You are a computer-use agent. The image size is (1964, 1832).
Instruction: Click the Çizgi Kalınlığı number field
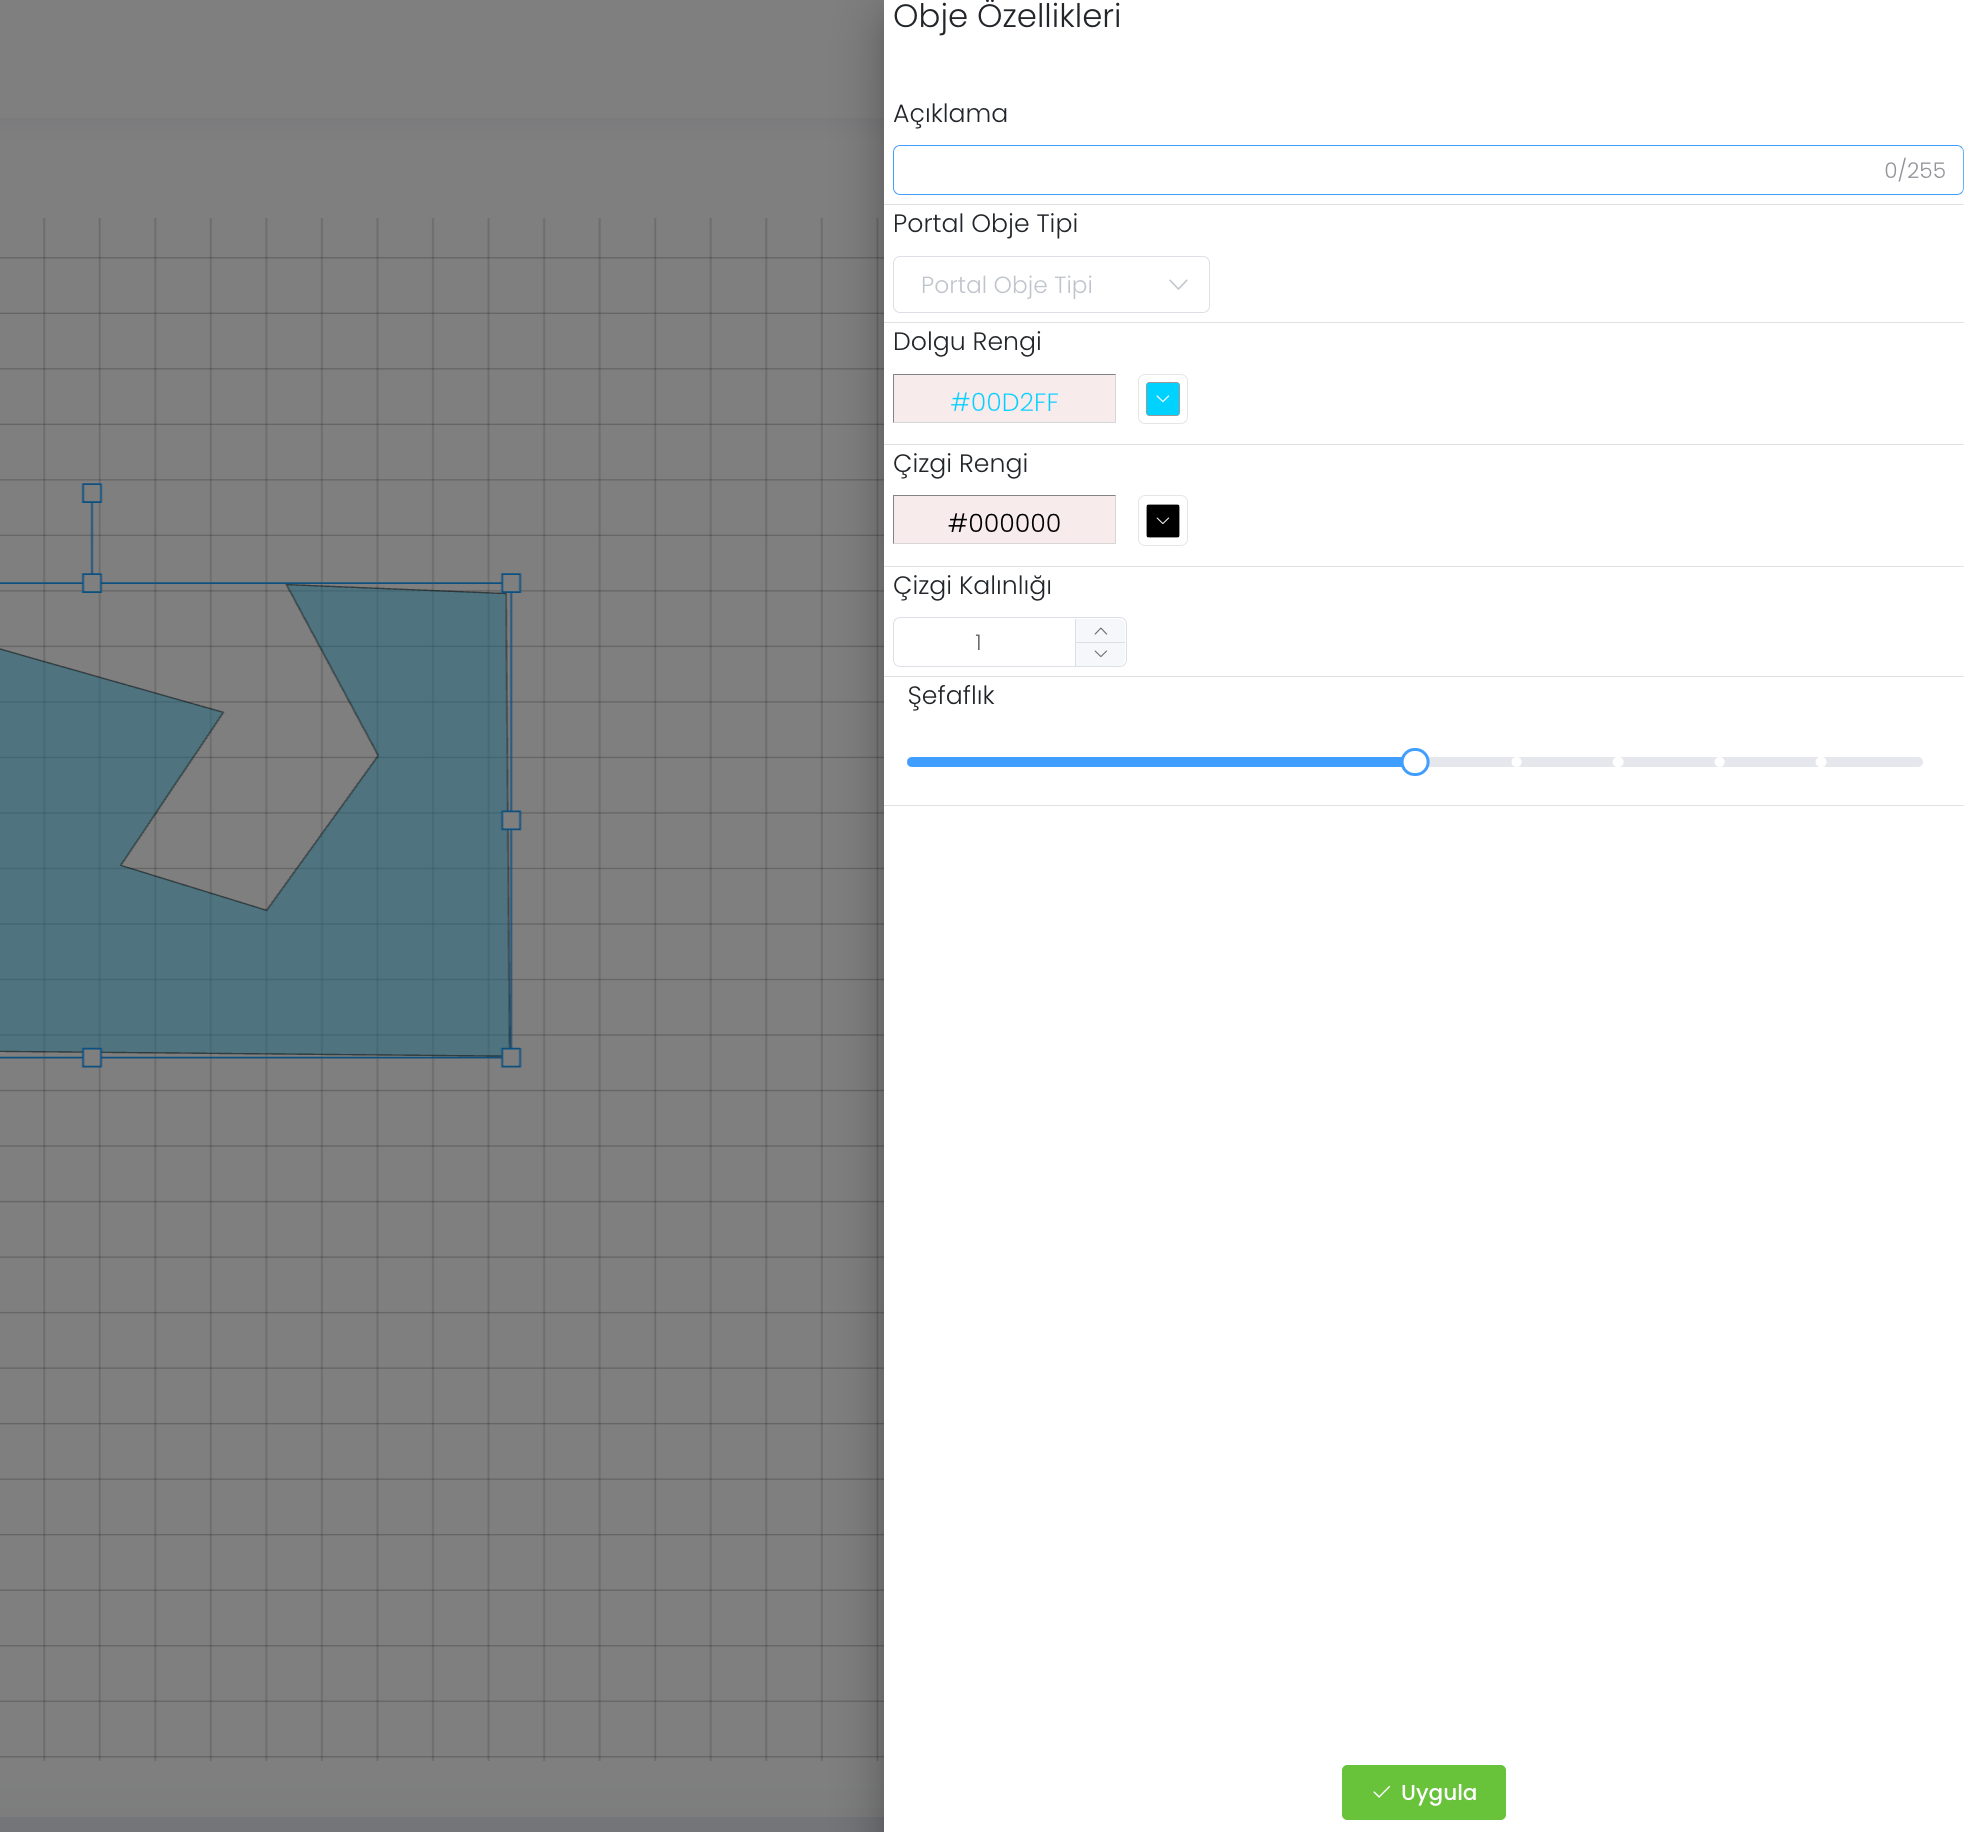[x=982, y=642]
